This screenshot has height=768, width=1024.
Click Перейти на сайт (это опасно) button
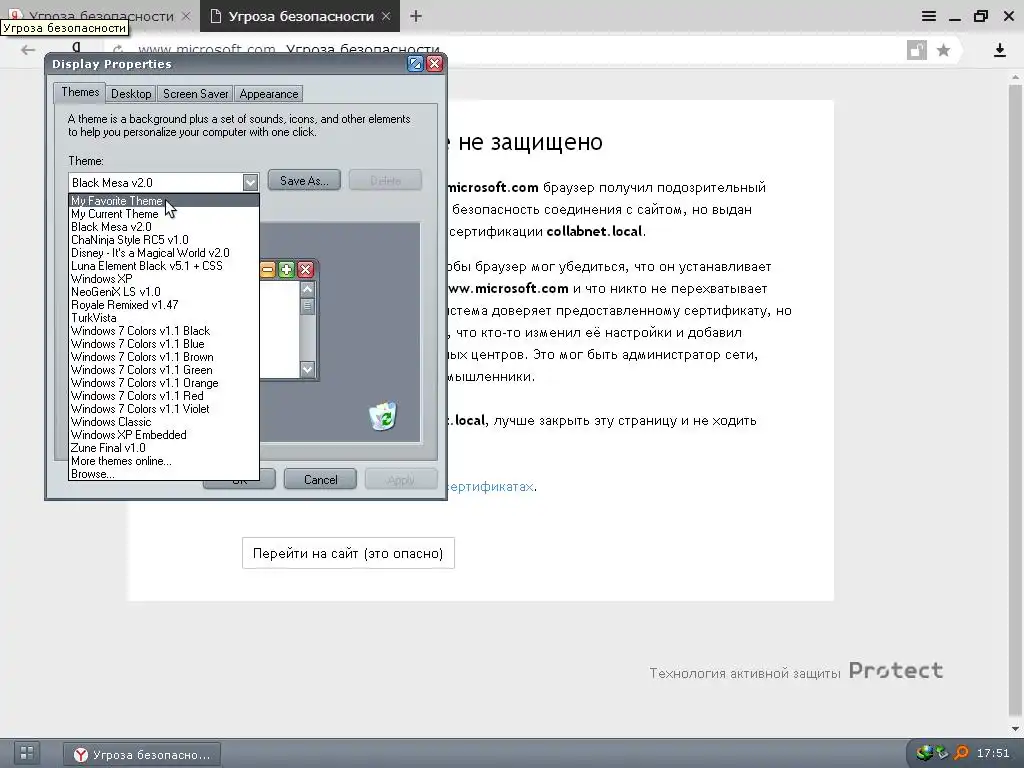pyautogui.click(x=348, y=553)
